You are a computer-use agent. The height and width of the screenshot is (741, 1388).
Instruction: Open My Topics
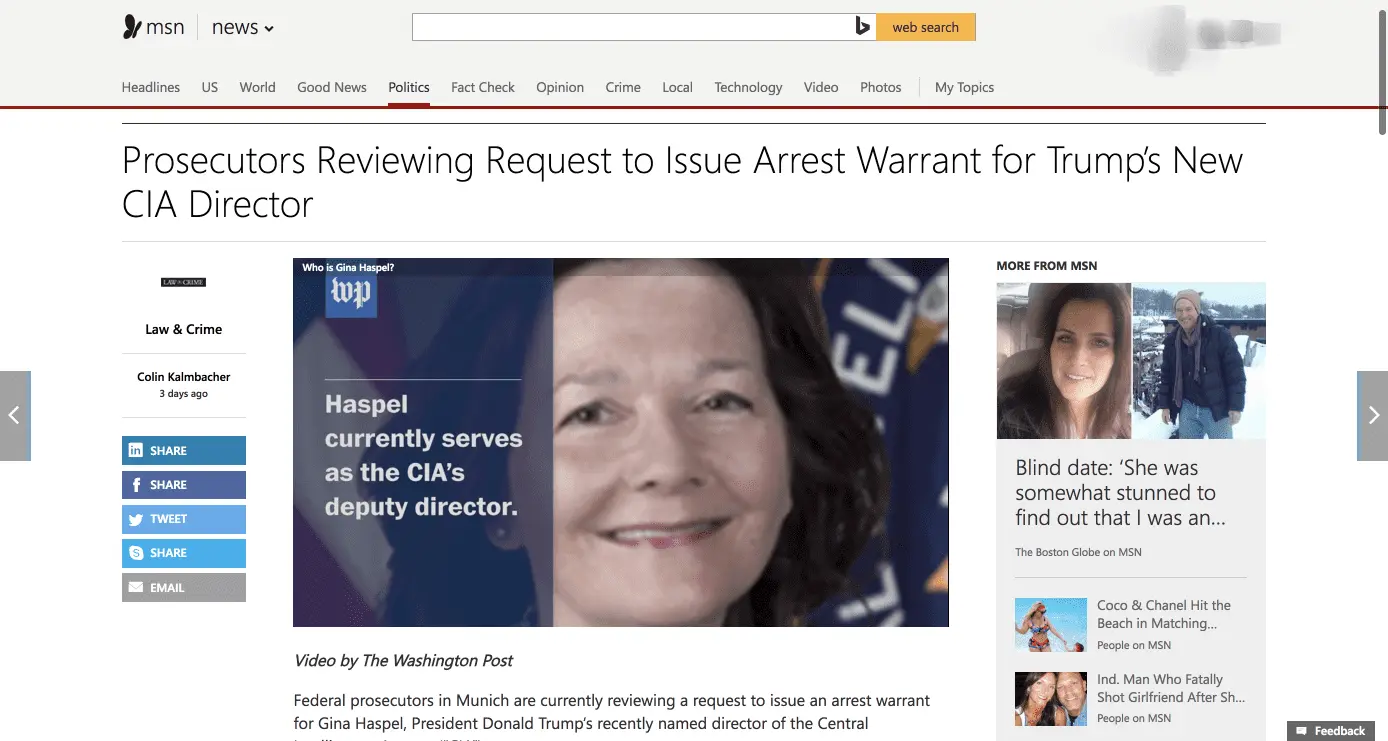pyautogui.click(x=964, y=87)
